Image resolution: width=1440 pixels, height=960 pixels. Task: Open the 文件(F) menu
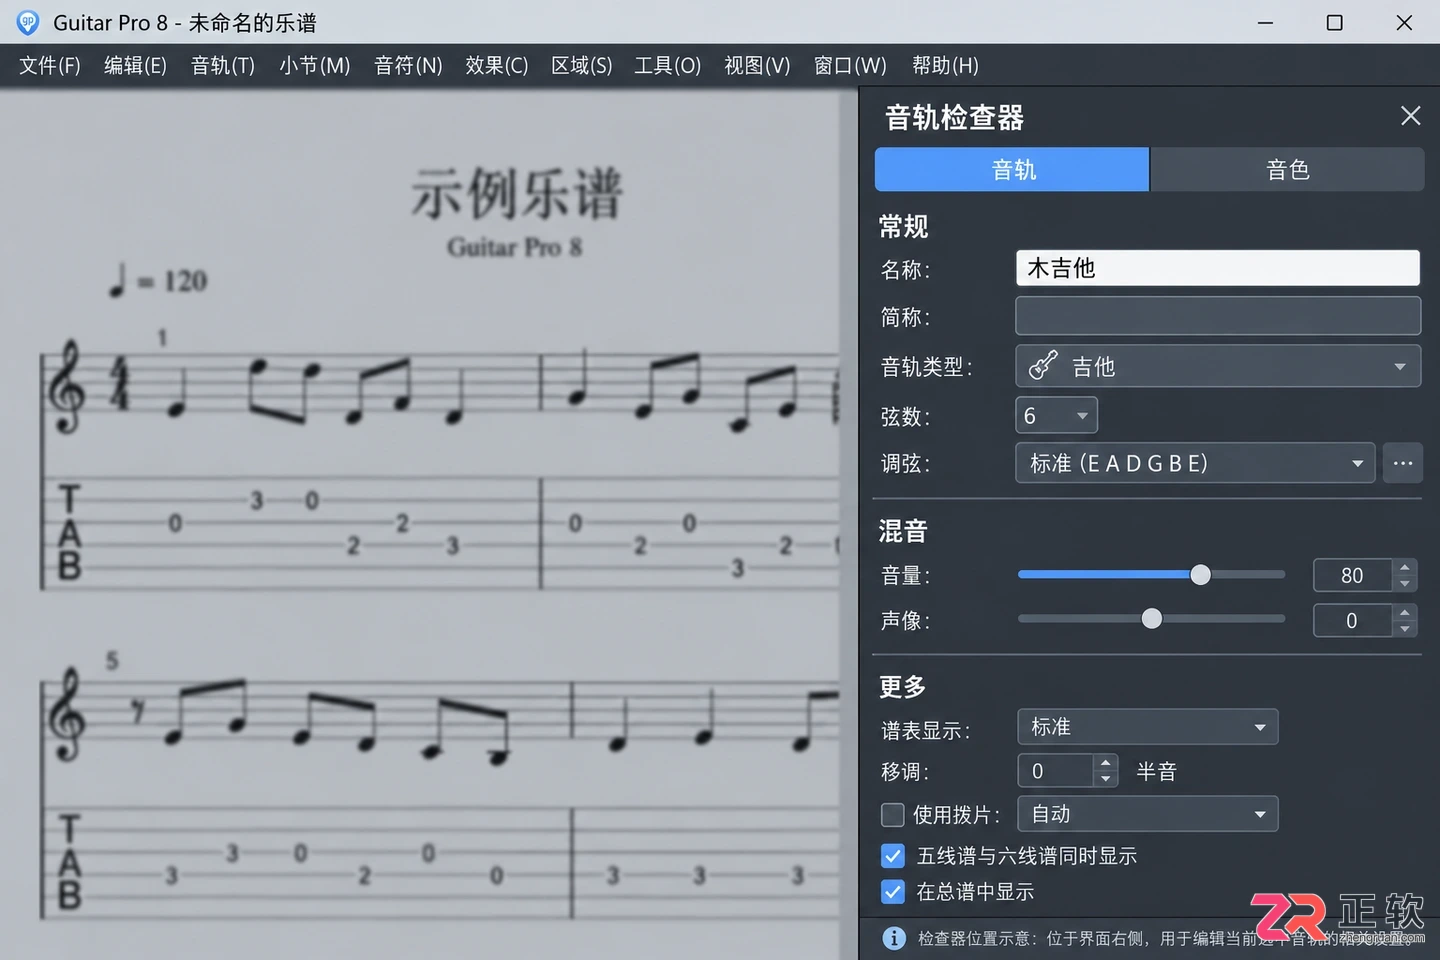click(50, 66)
